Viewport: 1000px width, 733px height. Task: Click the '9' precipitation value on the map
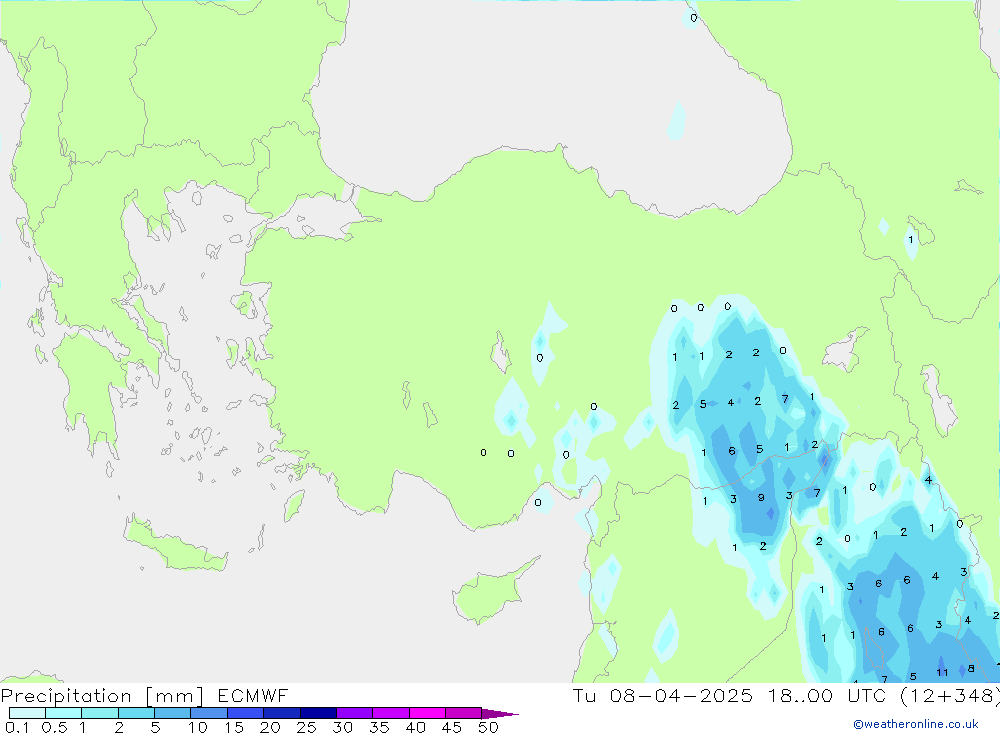[x=761, y=498]
